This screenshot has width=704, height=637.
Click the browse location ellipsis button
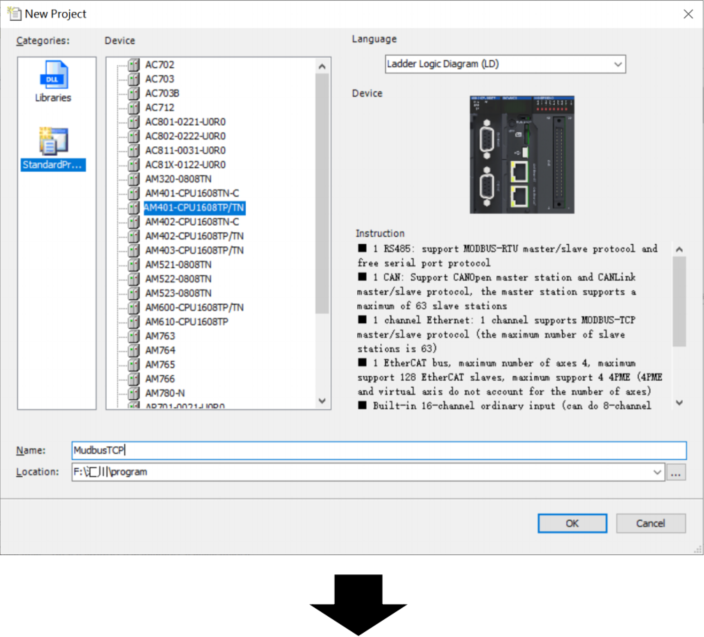point(677,472)
